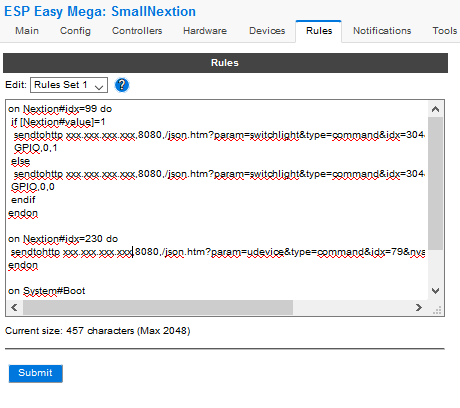Click the first 'endon' line after endif
Image resolution: width=460 pixels, height=408 pixels.
[x=23, y=213]
